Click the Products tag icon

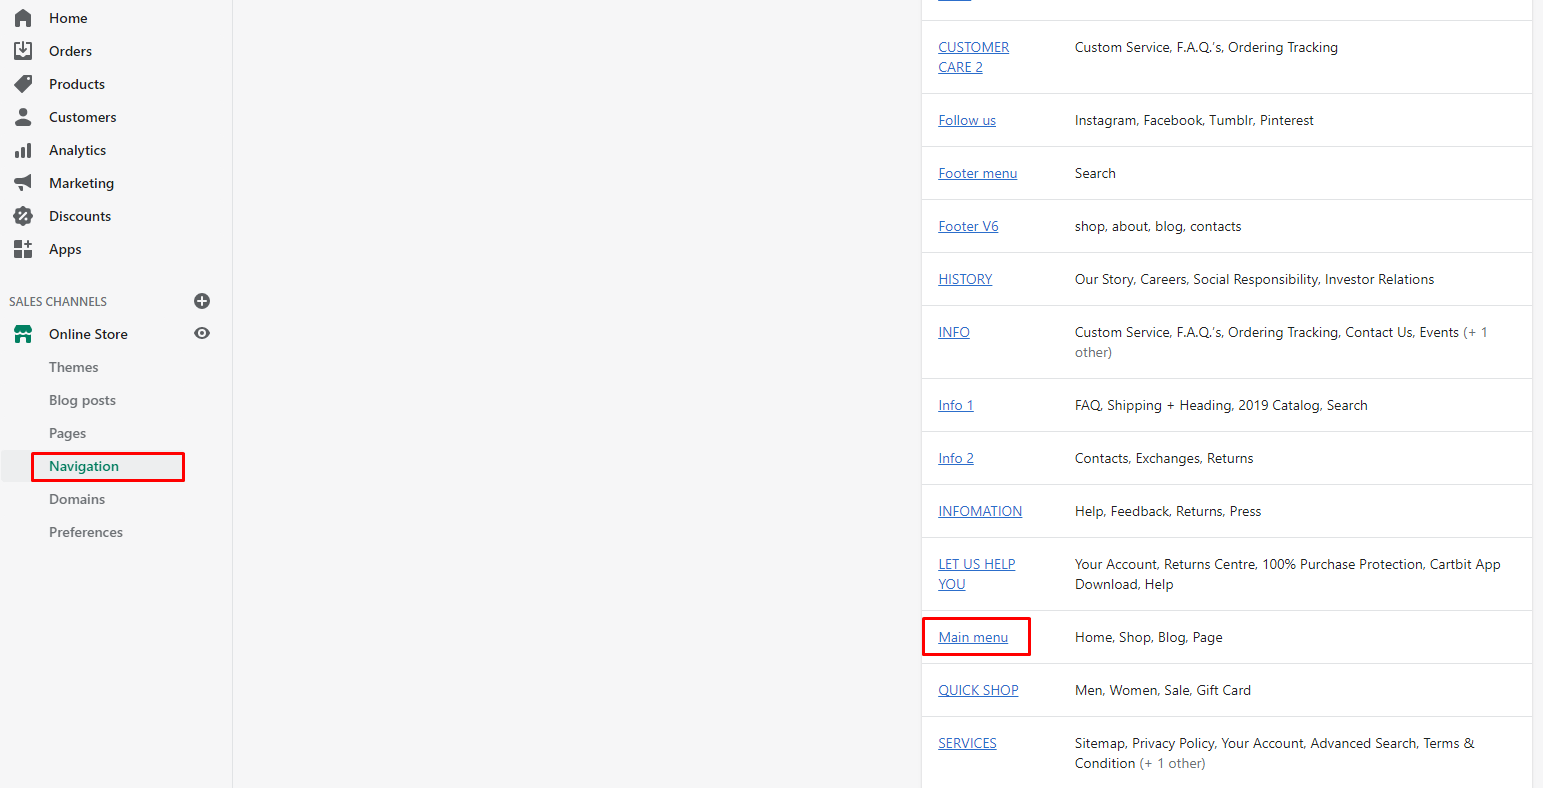(23, 84)
